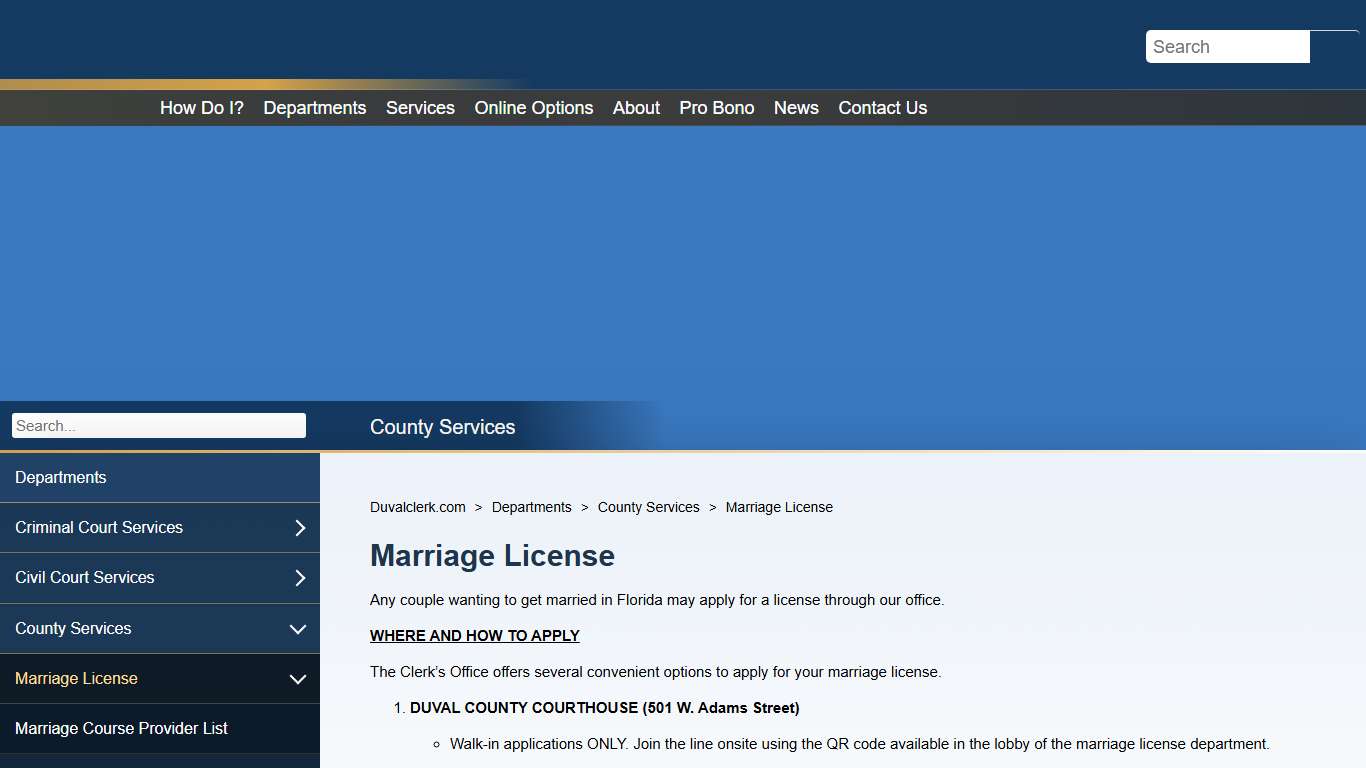Screen dimensions: 1366x768
Task: Expand the Civil Court Services submenu
Action: pos(299,577)
